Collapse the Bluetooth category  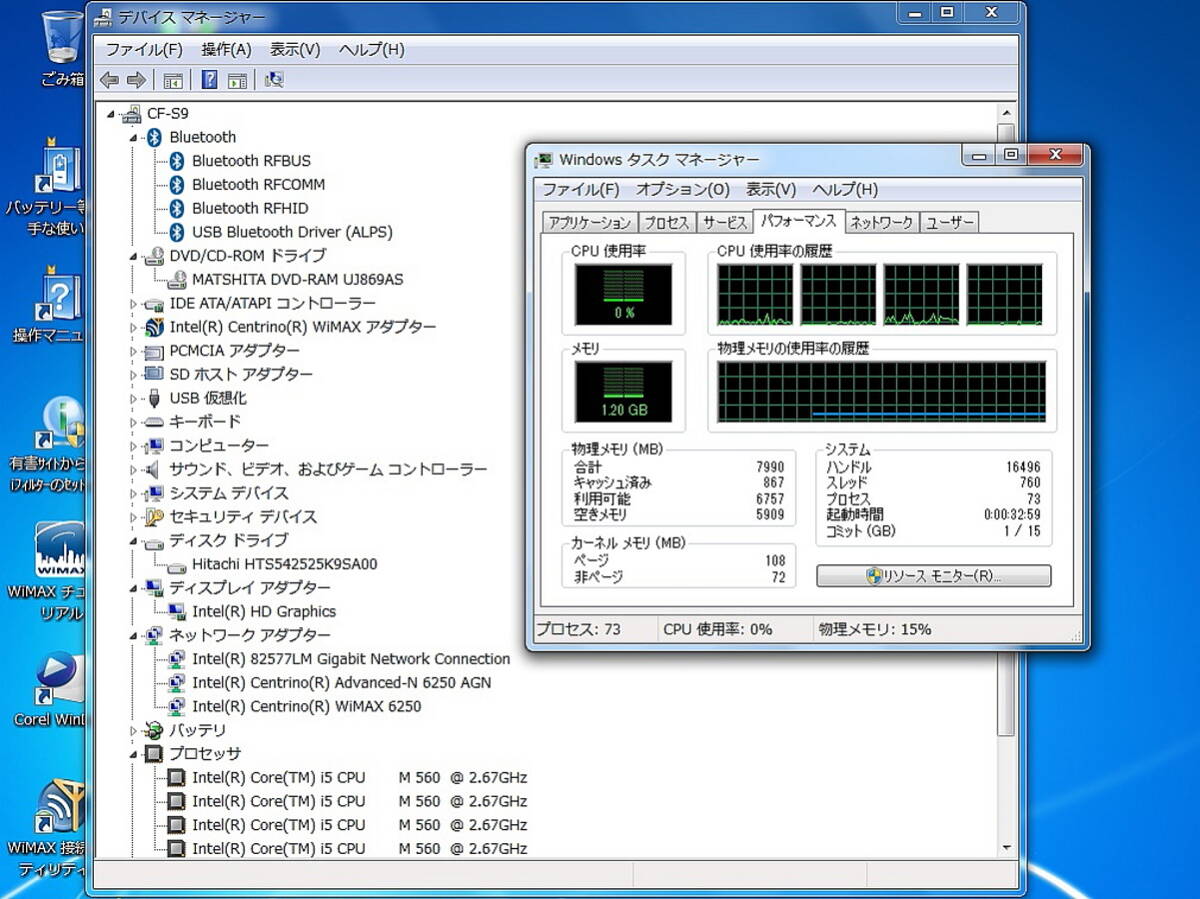(134, 138)
